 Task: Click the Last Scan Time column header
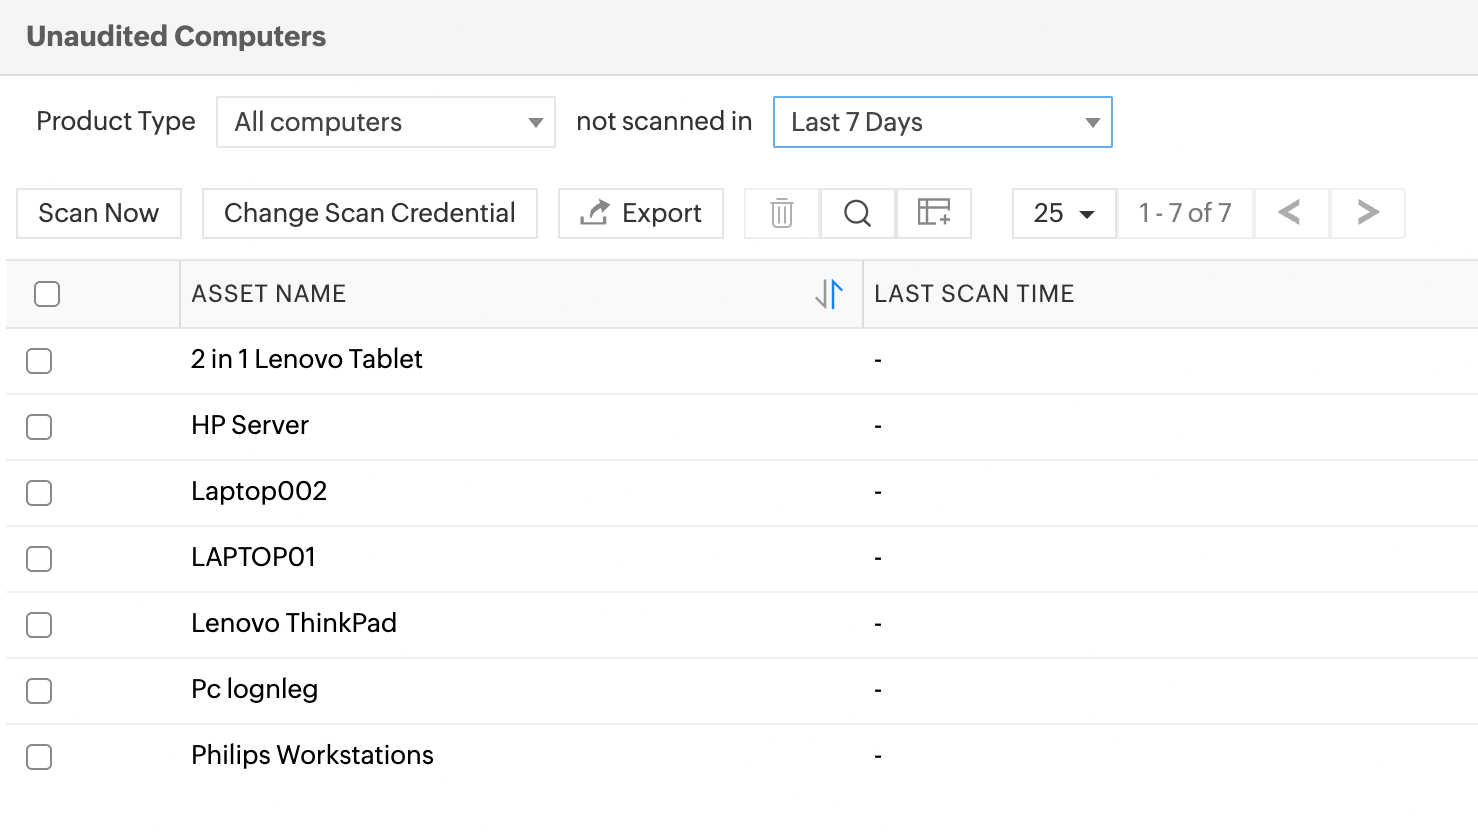(x=974, y=294)
